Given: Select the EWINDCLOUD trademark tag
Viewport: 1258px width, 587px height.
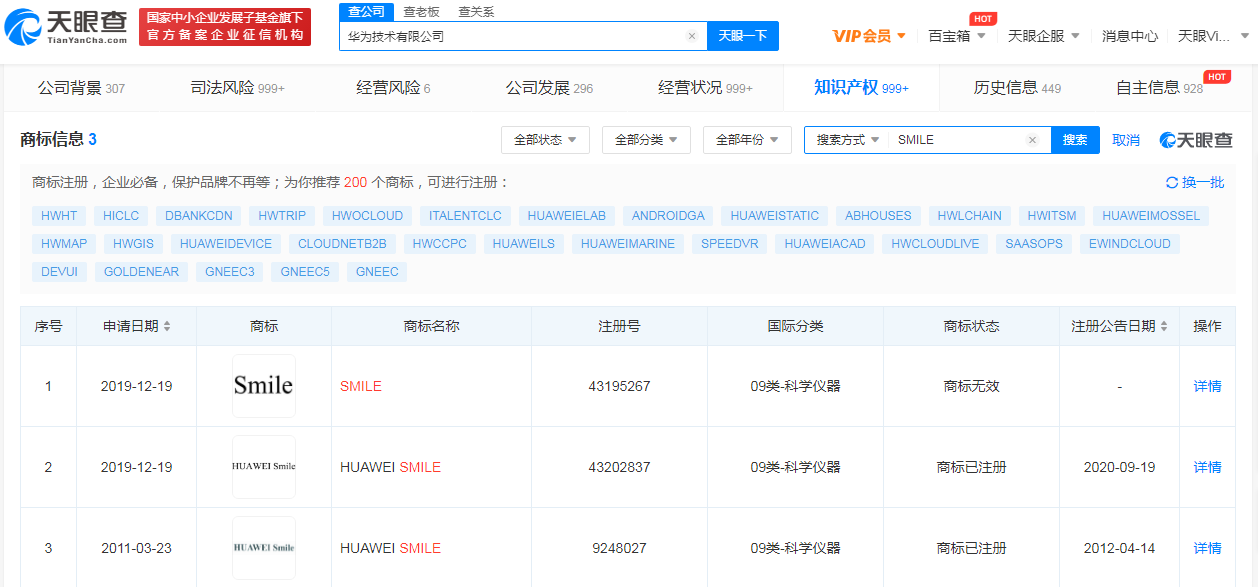Looking at the screenshot, I should pos(1130,243).
